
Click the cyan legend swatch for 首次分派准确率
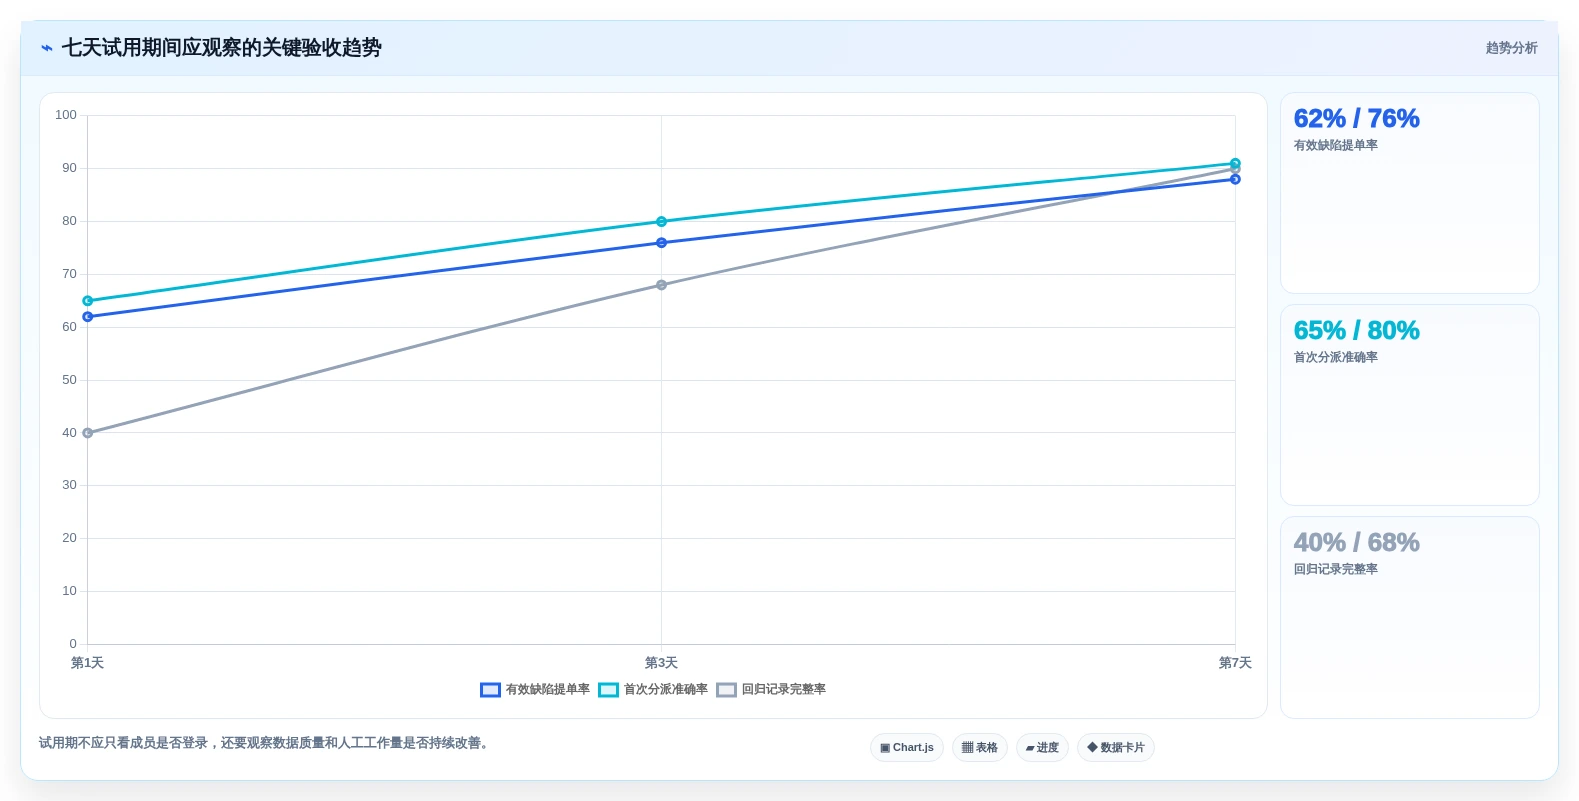coord(608,690)
